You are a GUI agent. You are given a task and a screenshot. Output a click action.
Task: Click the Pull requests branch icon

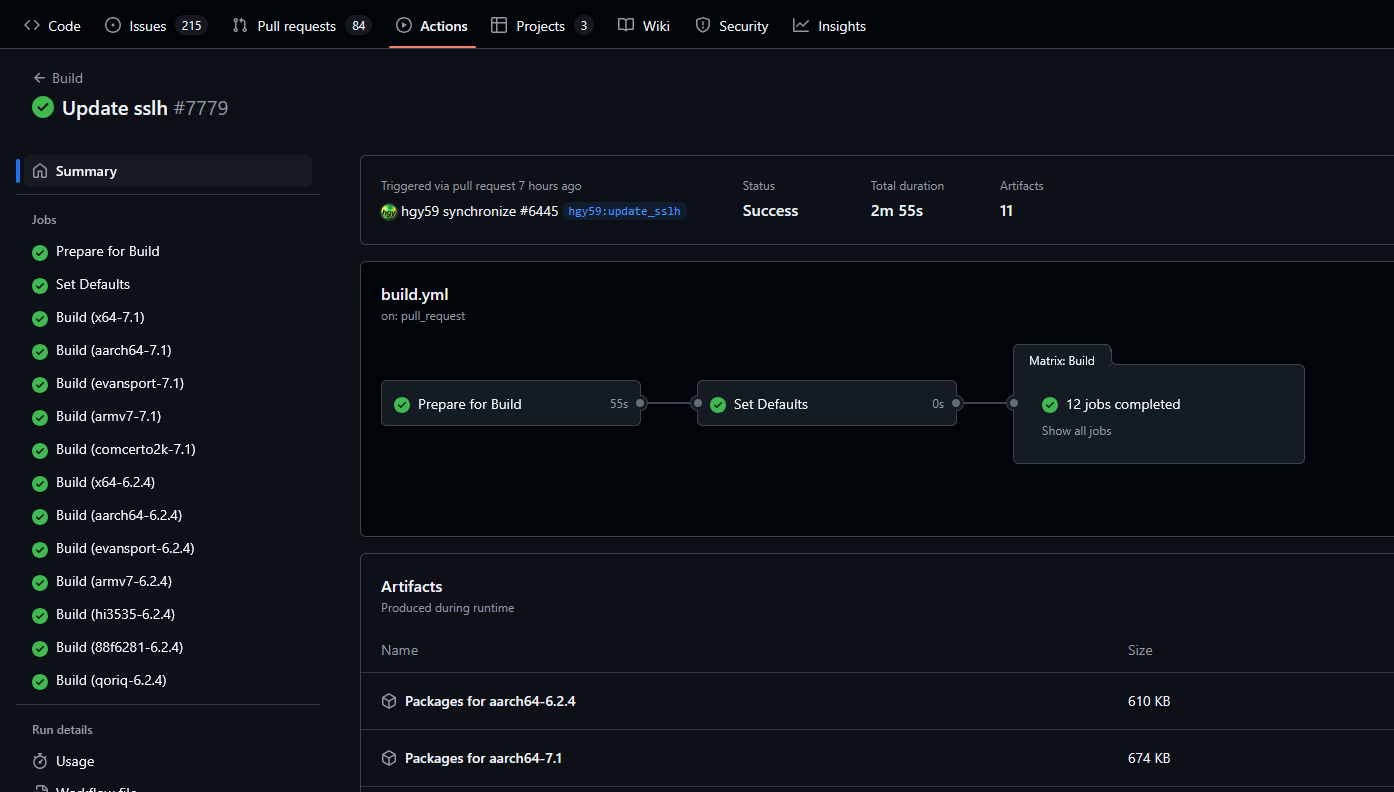point(239,25)
